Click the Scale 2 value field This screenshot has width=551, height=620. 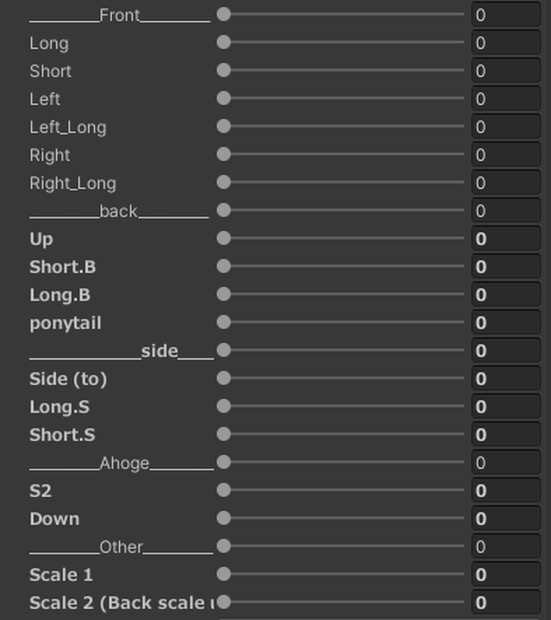click(x=506, y=603)
